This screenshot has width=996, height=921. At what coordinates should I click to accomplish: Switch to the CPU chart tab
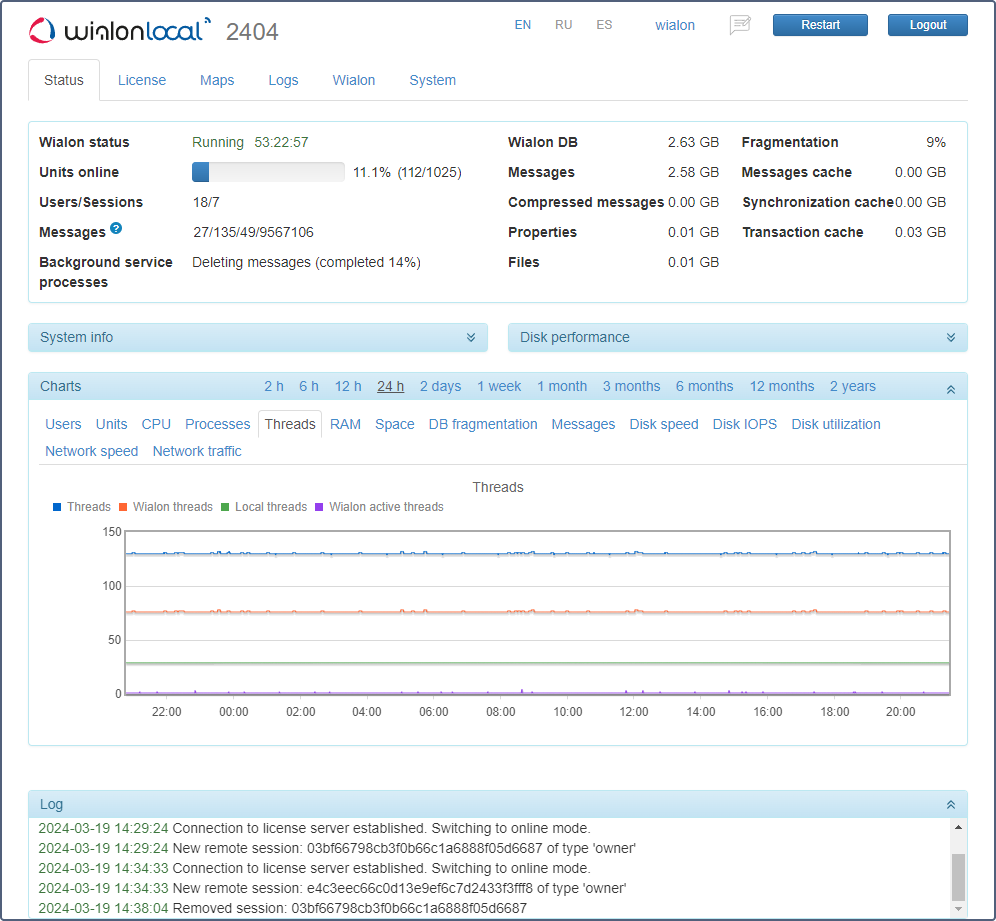pyautogui.click(x=156, y=424)
